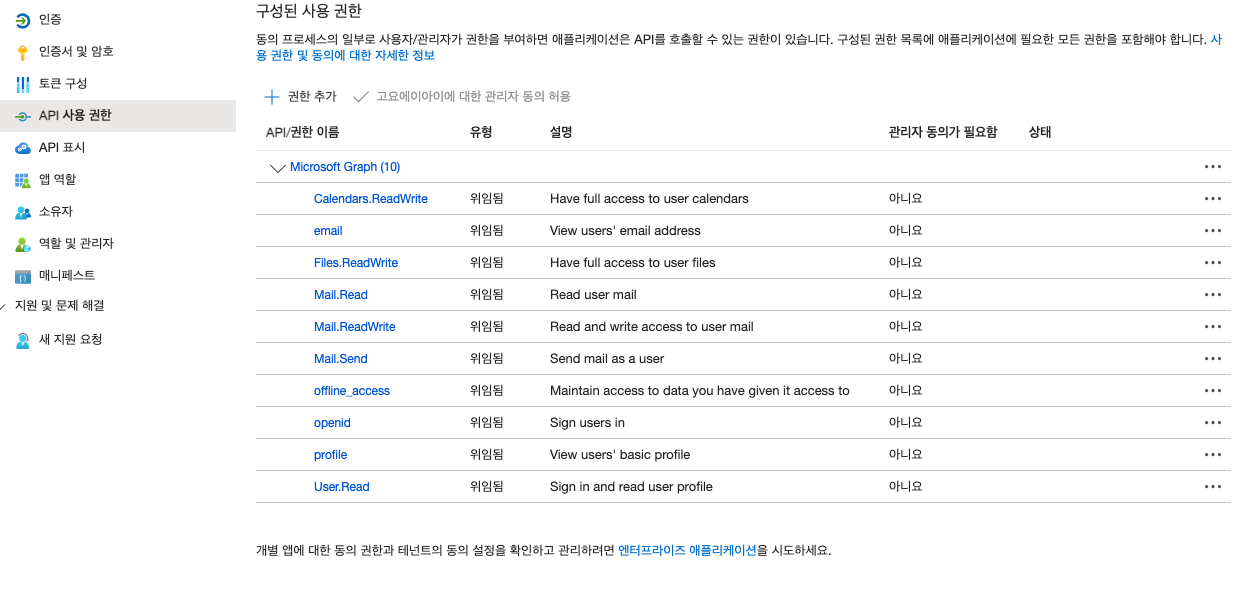1236x595 pixels.
Task: Select API 사용 권한 in sidebar
Action: click(x=118, y=115)
